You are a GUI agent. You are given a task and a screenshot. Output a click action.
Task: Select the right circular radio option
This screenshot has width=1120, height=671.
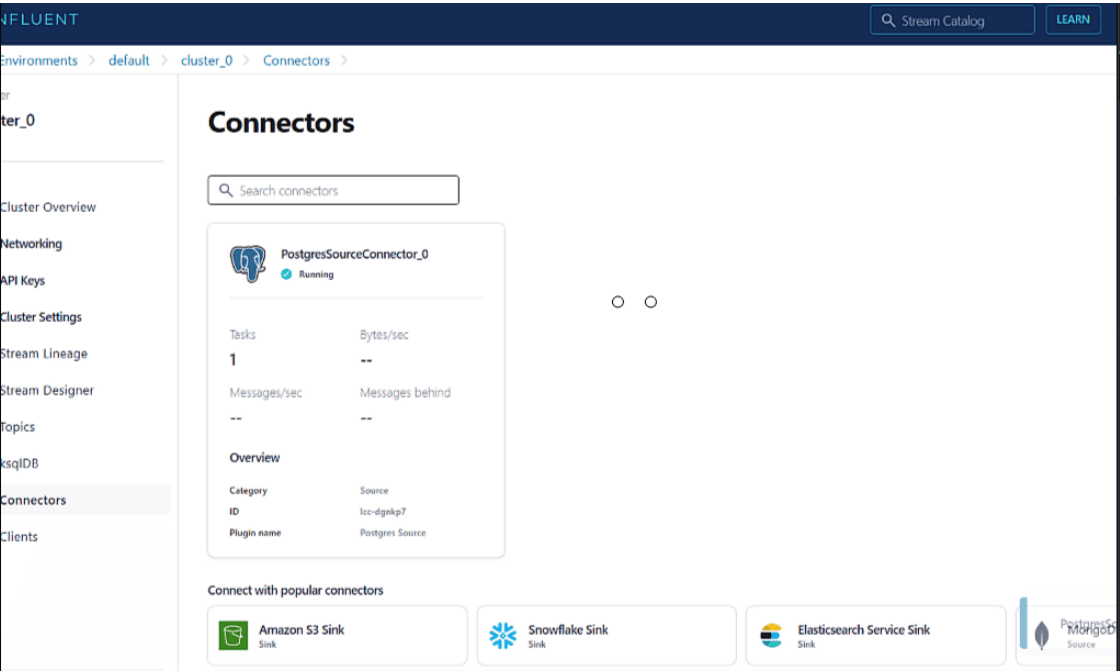click(x=651, y=301)
